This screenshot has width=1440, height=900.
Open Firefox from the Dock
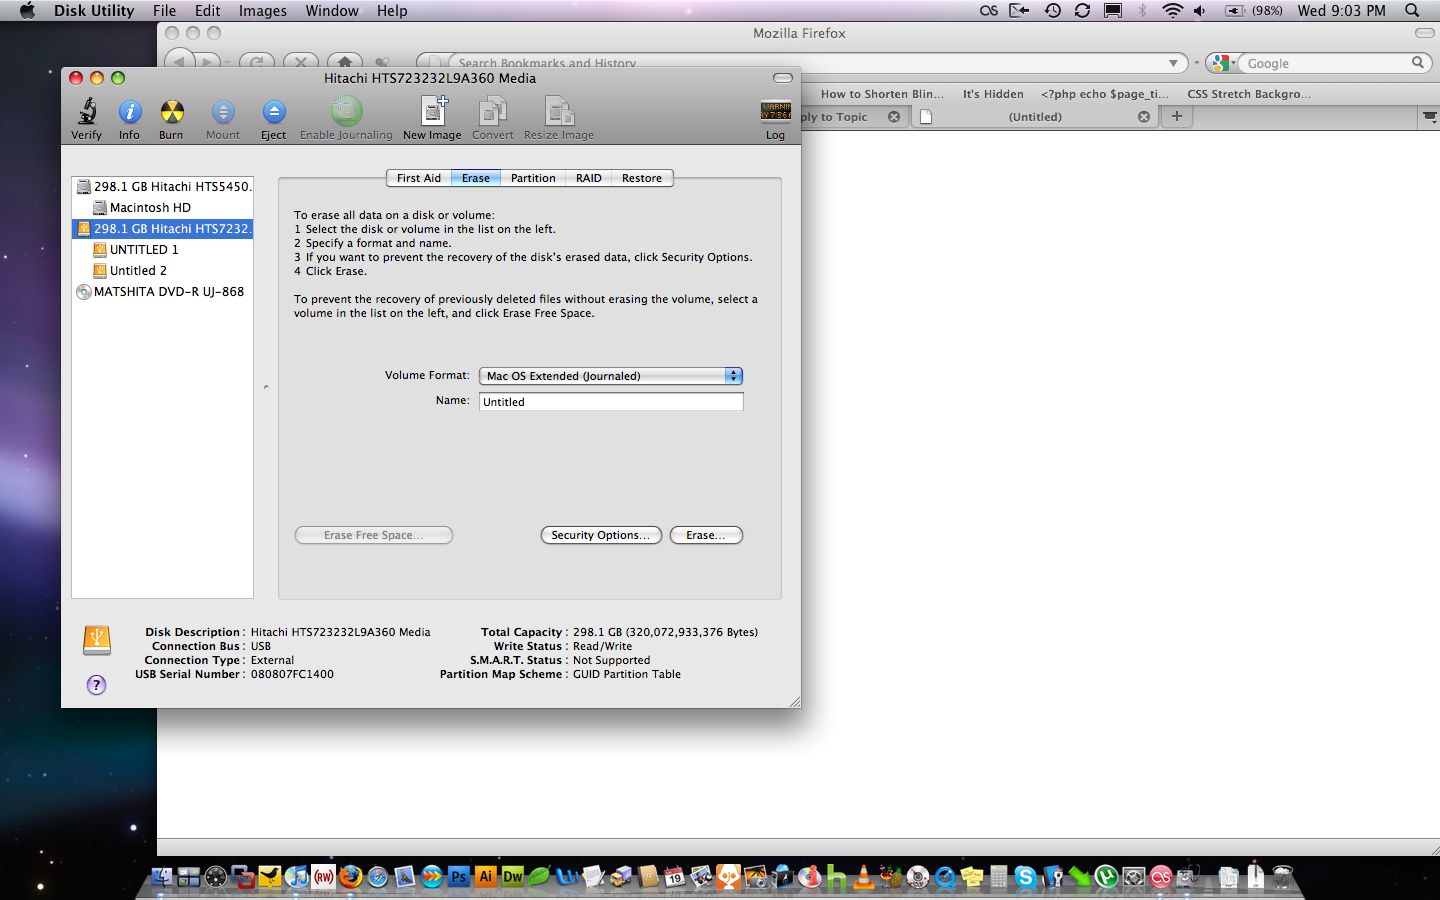pos(351,877)
